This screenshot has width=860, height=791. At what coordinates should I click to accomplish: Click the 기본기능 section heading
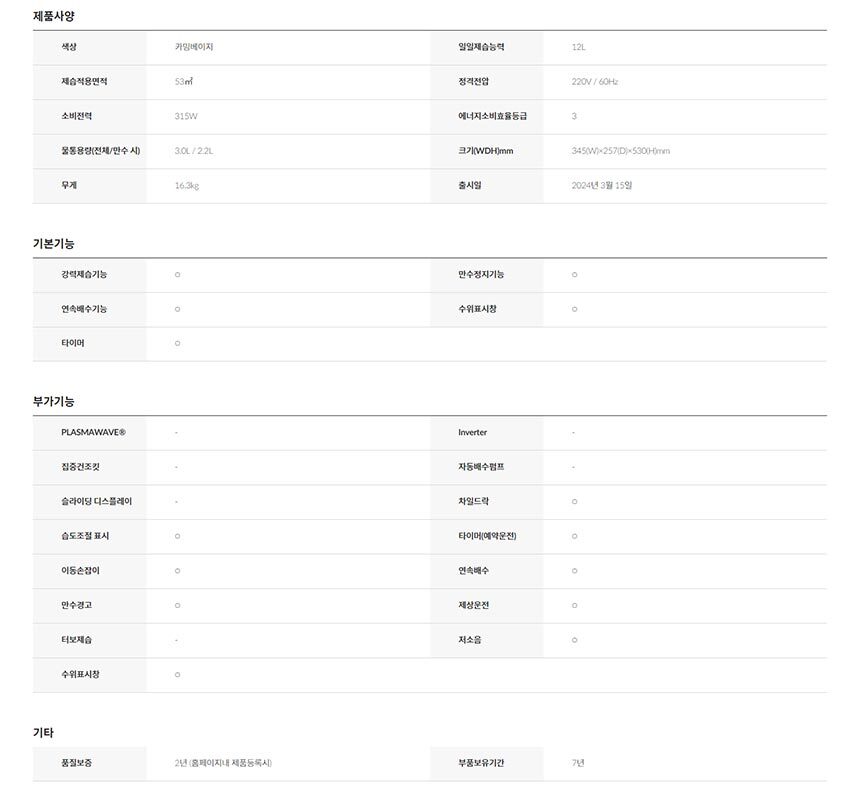point(54,243)
